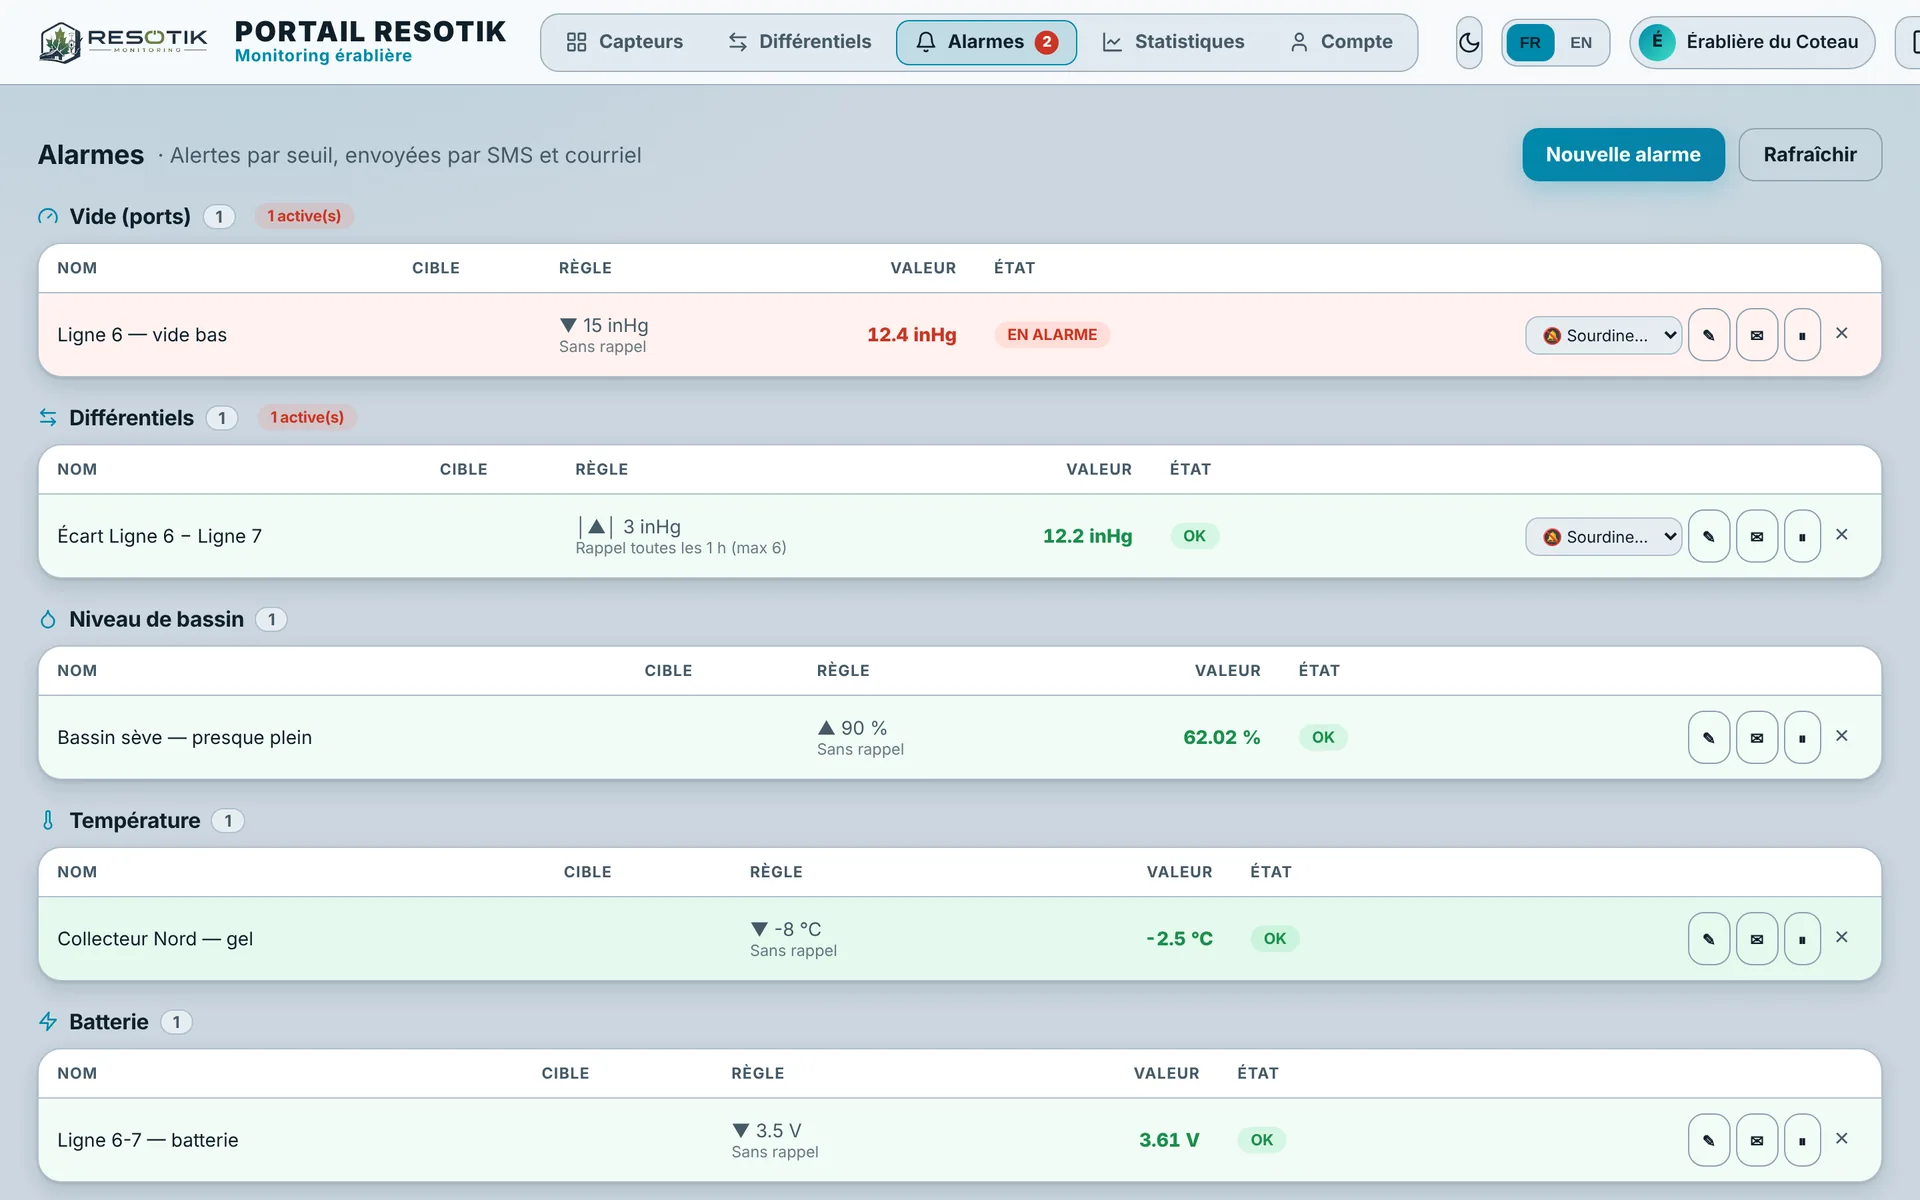Open envelope notification icon for 'Ligne 6 — vide bas'
This screenshot has height=1200, width=1920.
1756,335
